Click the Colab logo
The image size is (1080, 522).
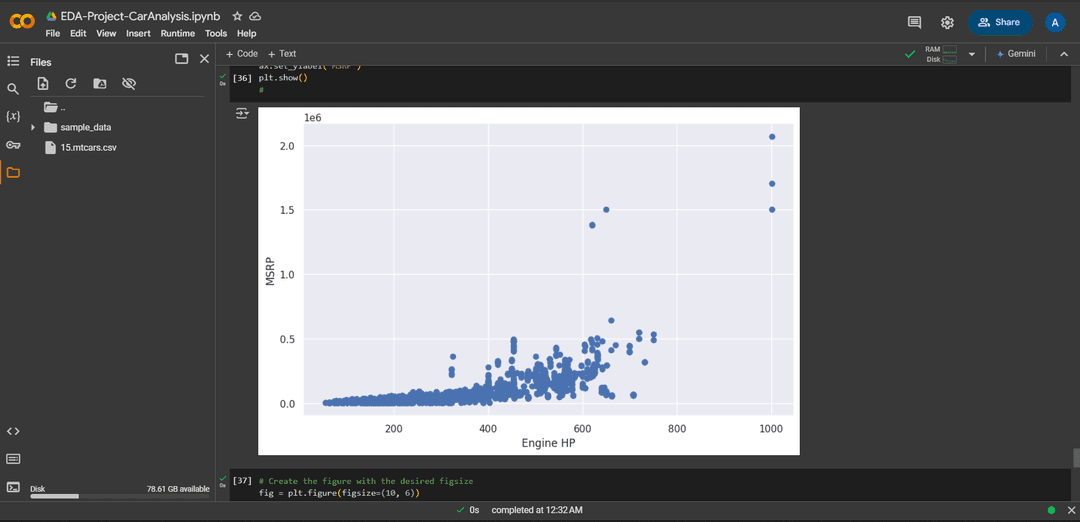click(x=21, y=22)
